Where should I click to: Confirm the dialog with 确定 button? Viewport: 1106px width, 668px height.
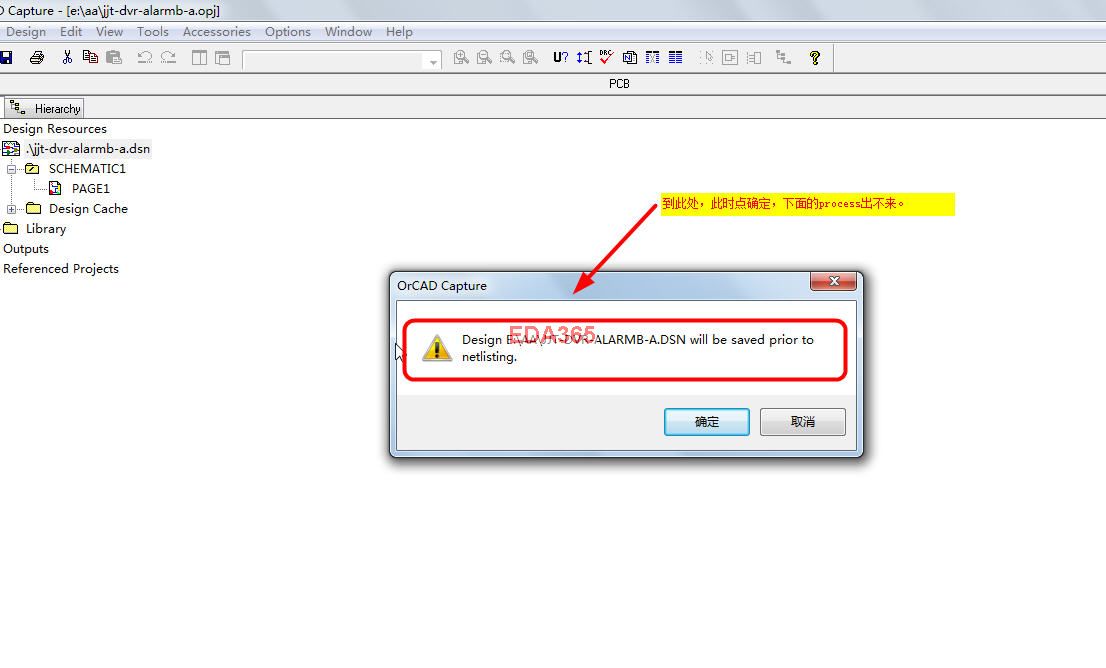[707, 422]
